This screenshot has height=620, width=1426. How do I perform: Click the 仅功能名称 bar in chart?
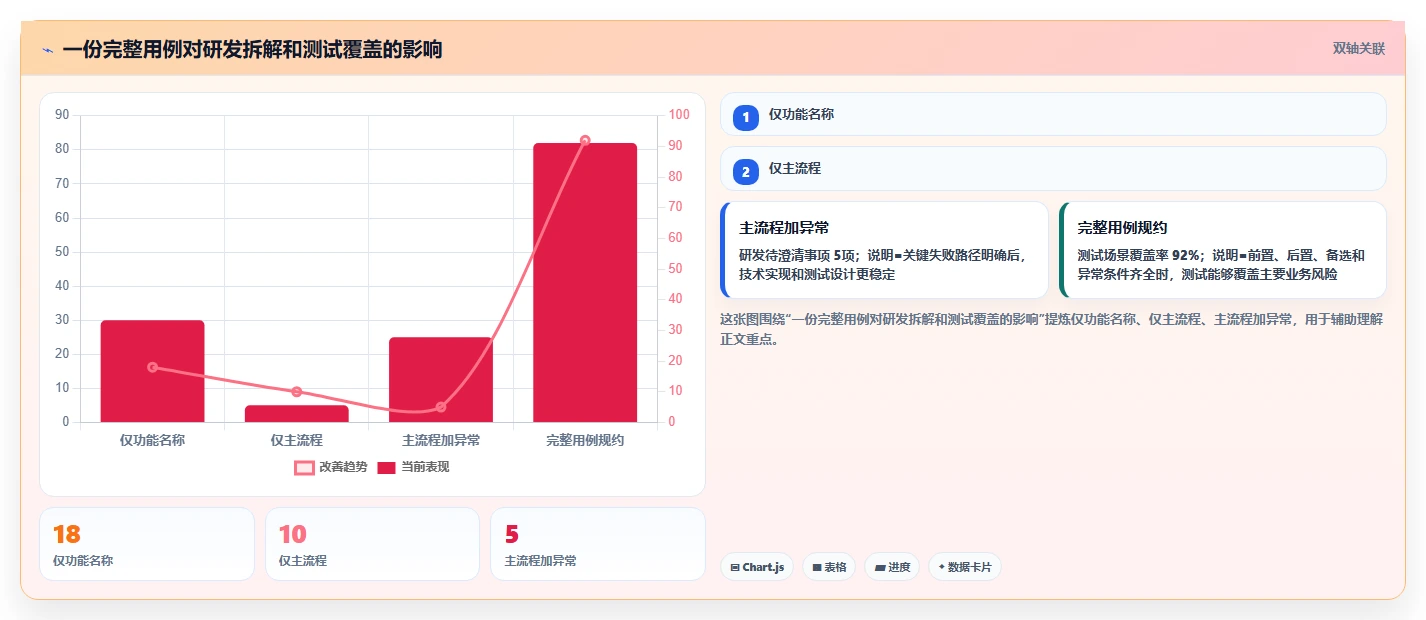click(152, 371)
